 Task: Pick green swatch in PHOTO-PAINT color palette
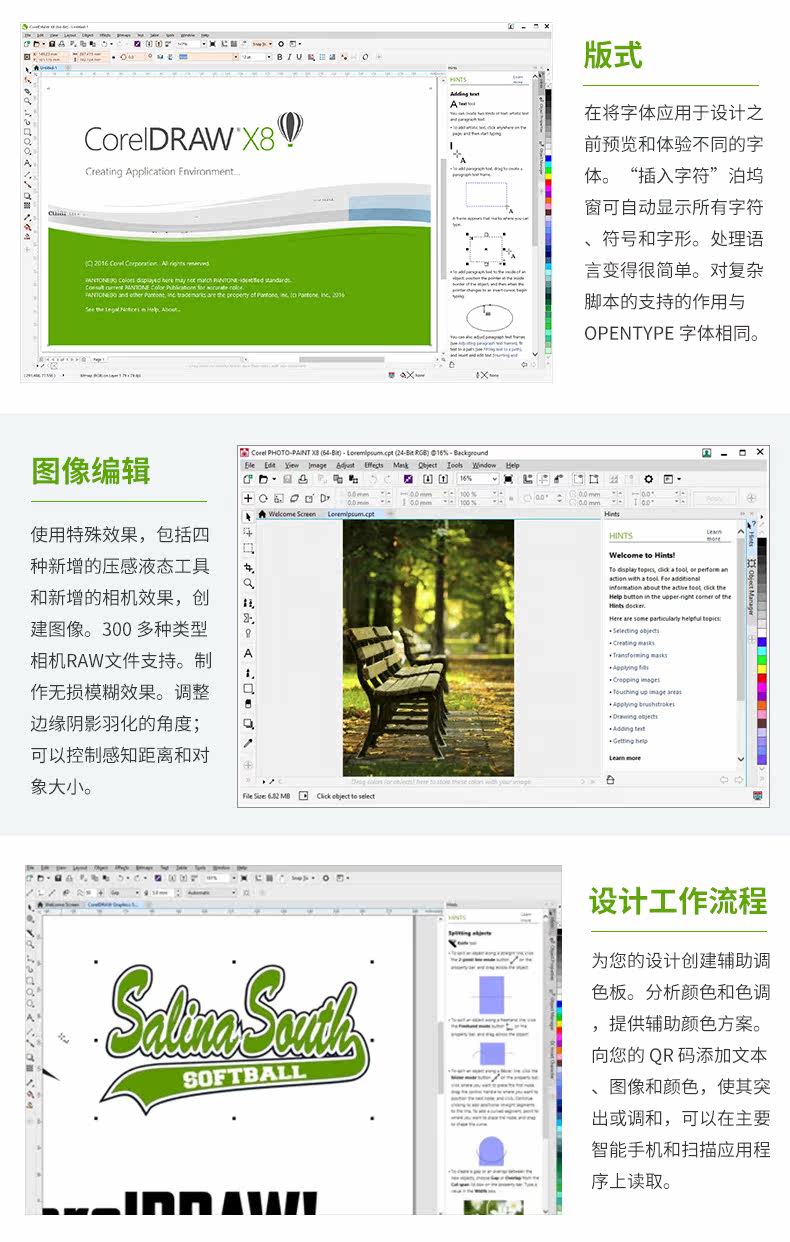coord(761,660)
